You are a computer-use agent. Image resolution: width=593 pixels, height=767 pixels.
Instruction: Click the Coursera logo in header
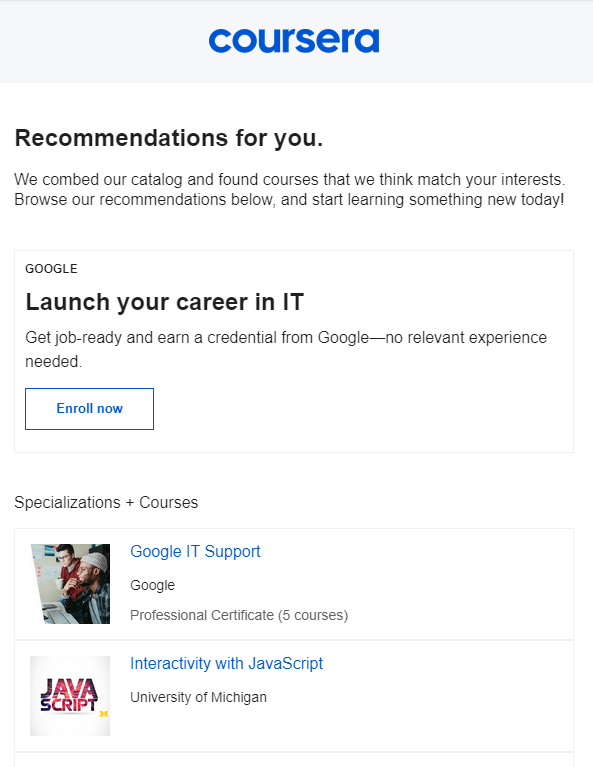tap(294, 41)
